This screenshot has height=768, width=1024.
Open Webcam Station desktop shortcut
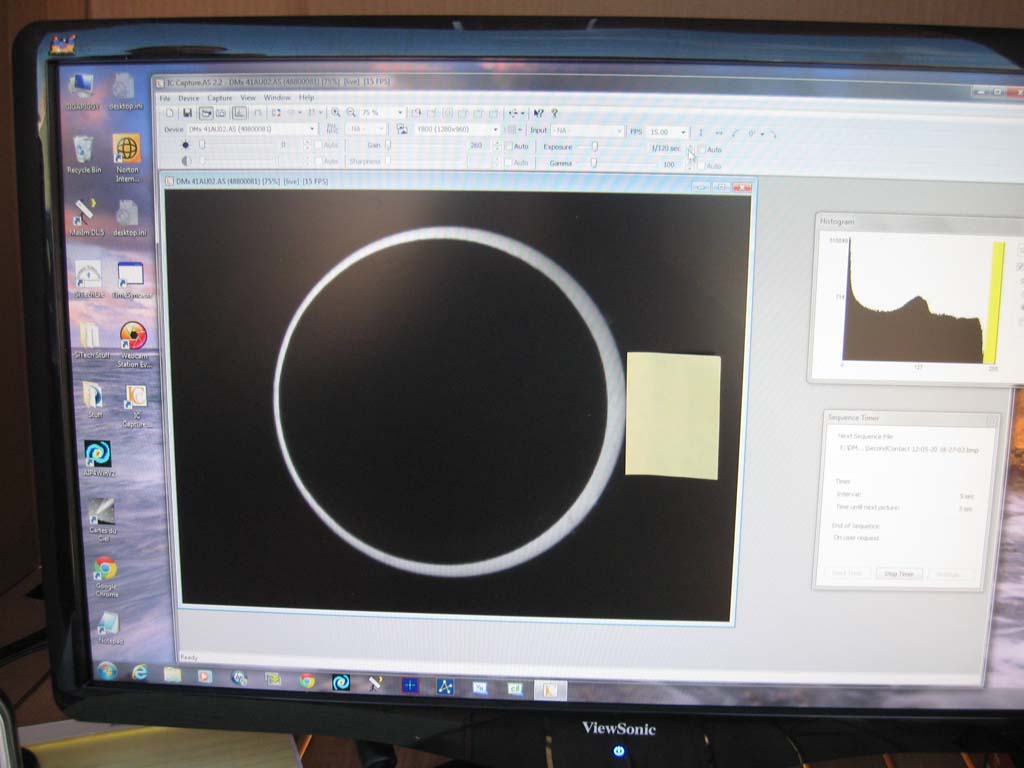[x=134, y=345]
